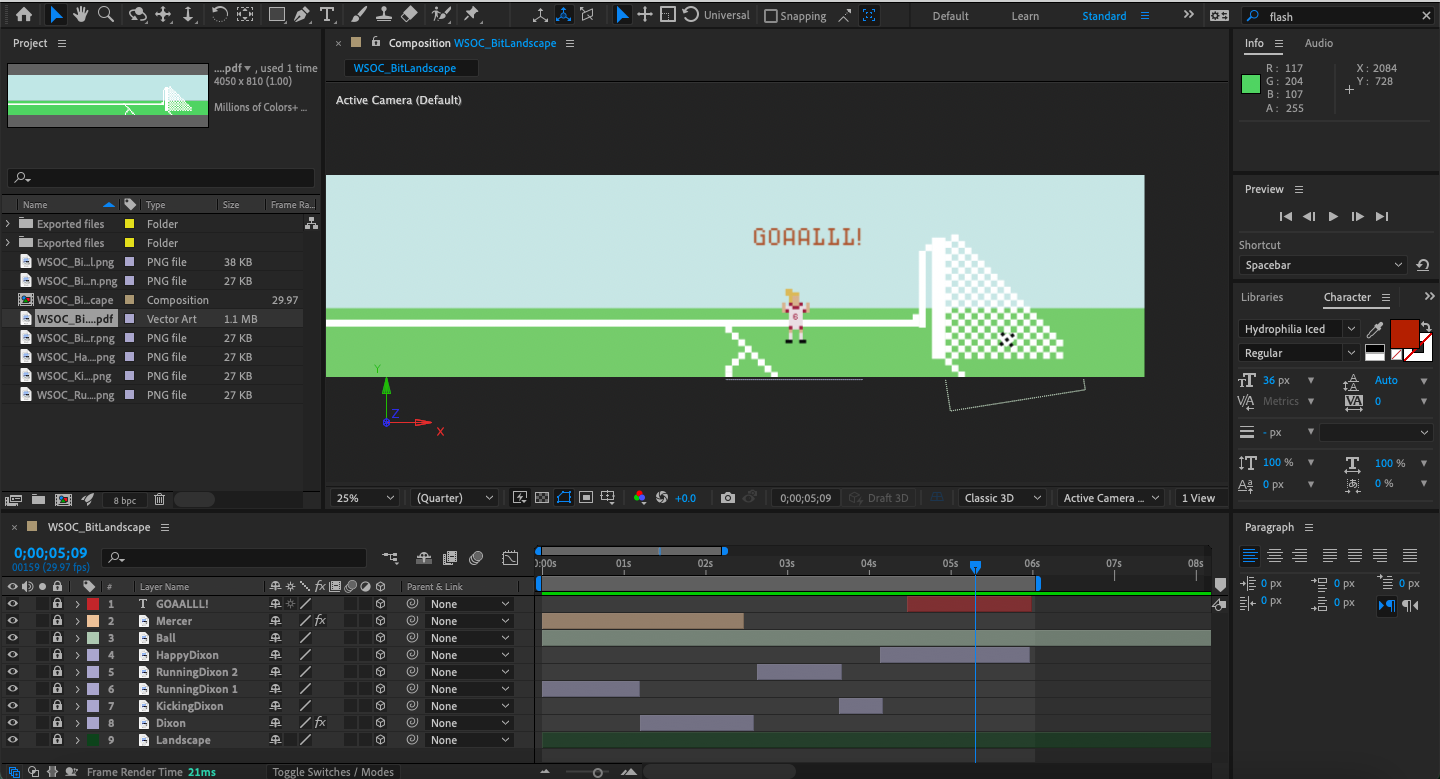Select the Clone Stamp tool
The image size is (1440, 779).
pos(384,15)
